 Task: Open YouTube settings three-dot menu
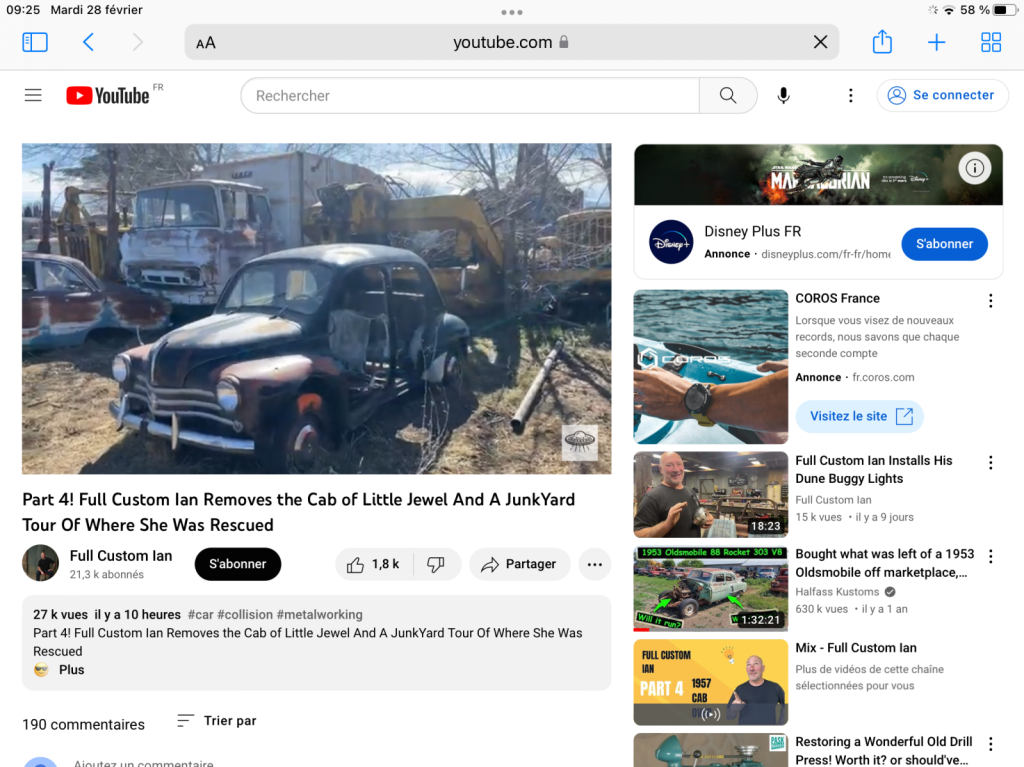850,95
